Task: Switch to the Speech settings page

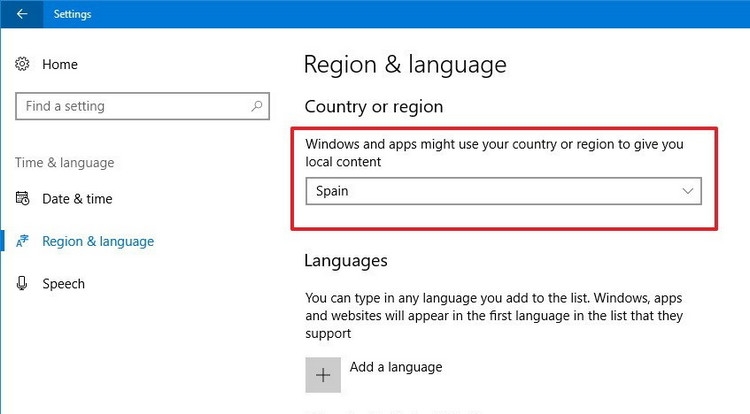Action: pos(63,284)
